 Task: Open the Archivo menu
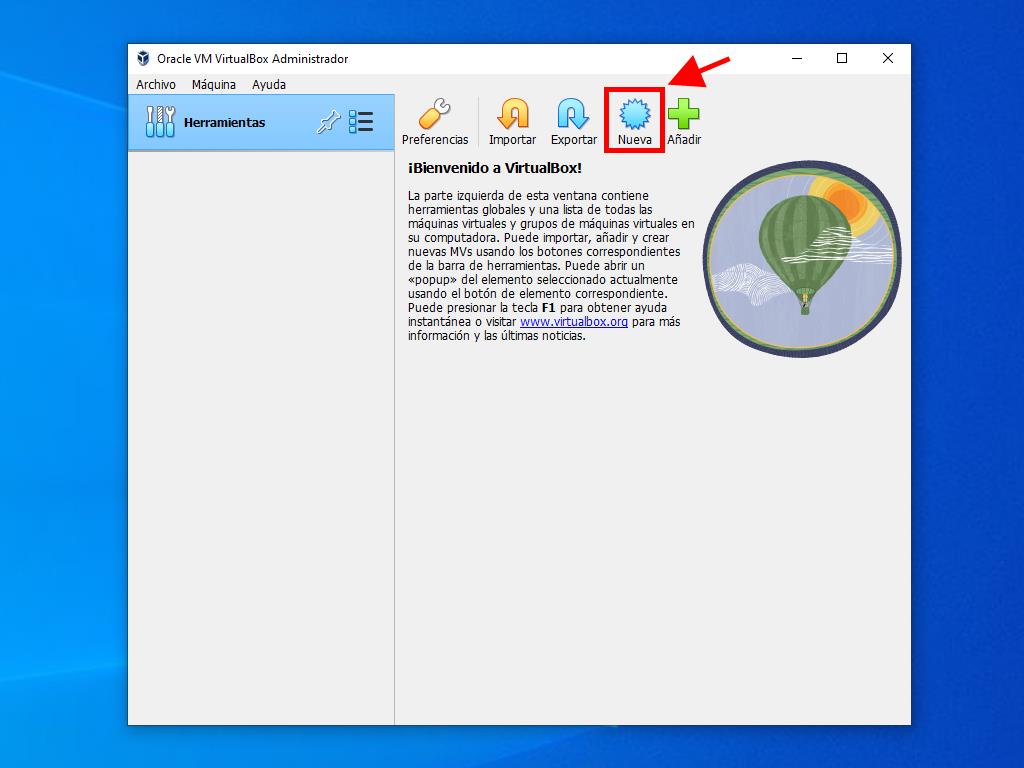pyautogui.click(x=156, y=85)
